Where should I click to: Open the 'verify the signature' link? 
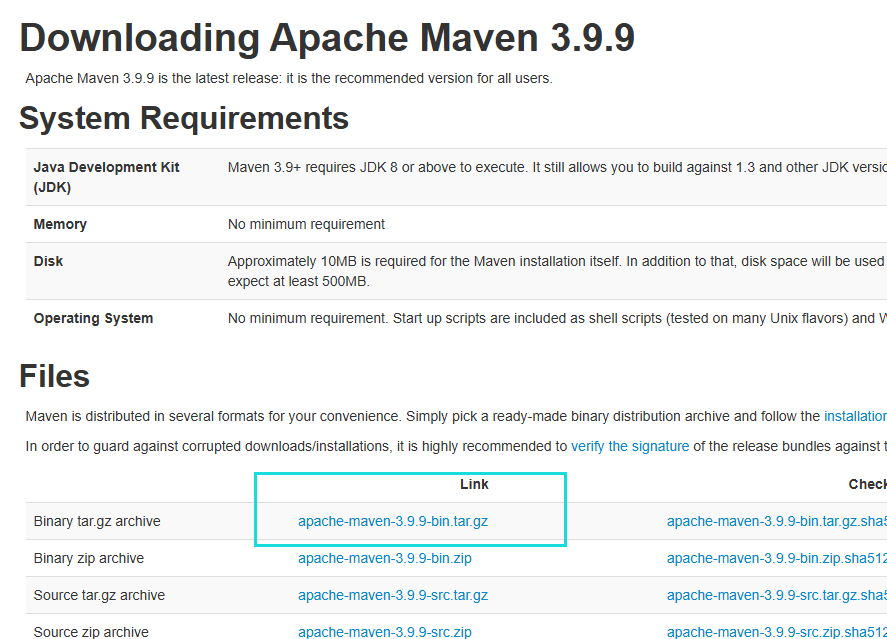630,446
